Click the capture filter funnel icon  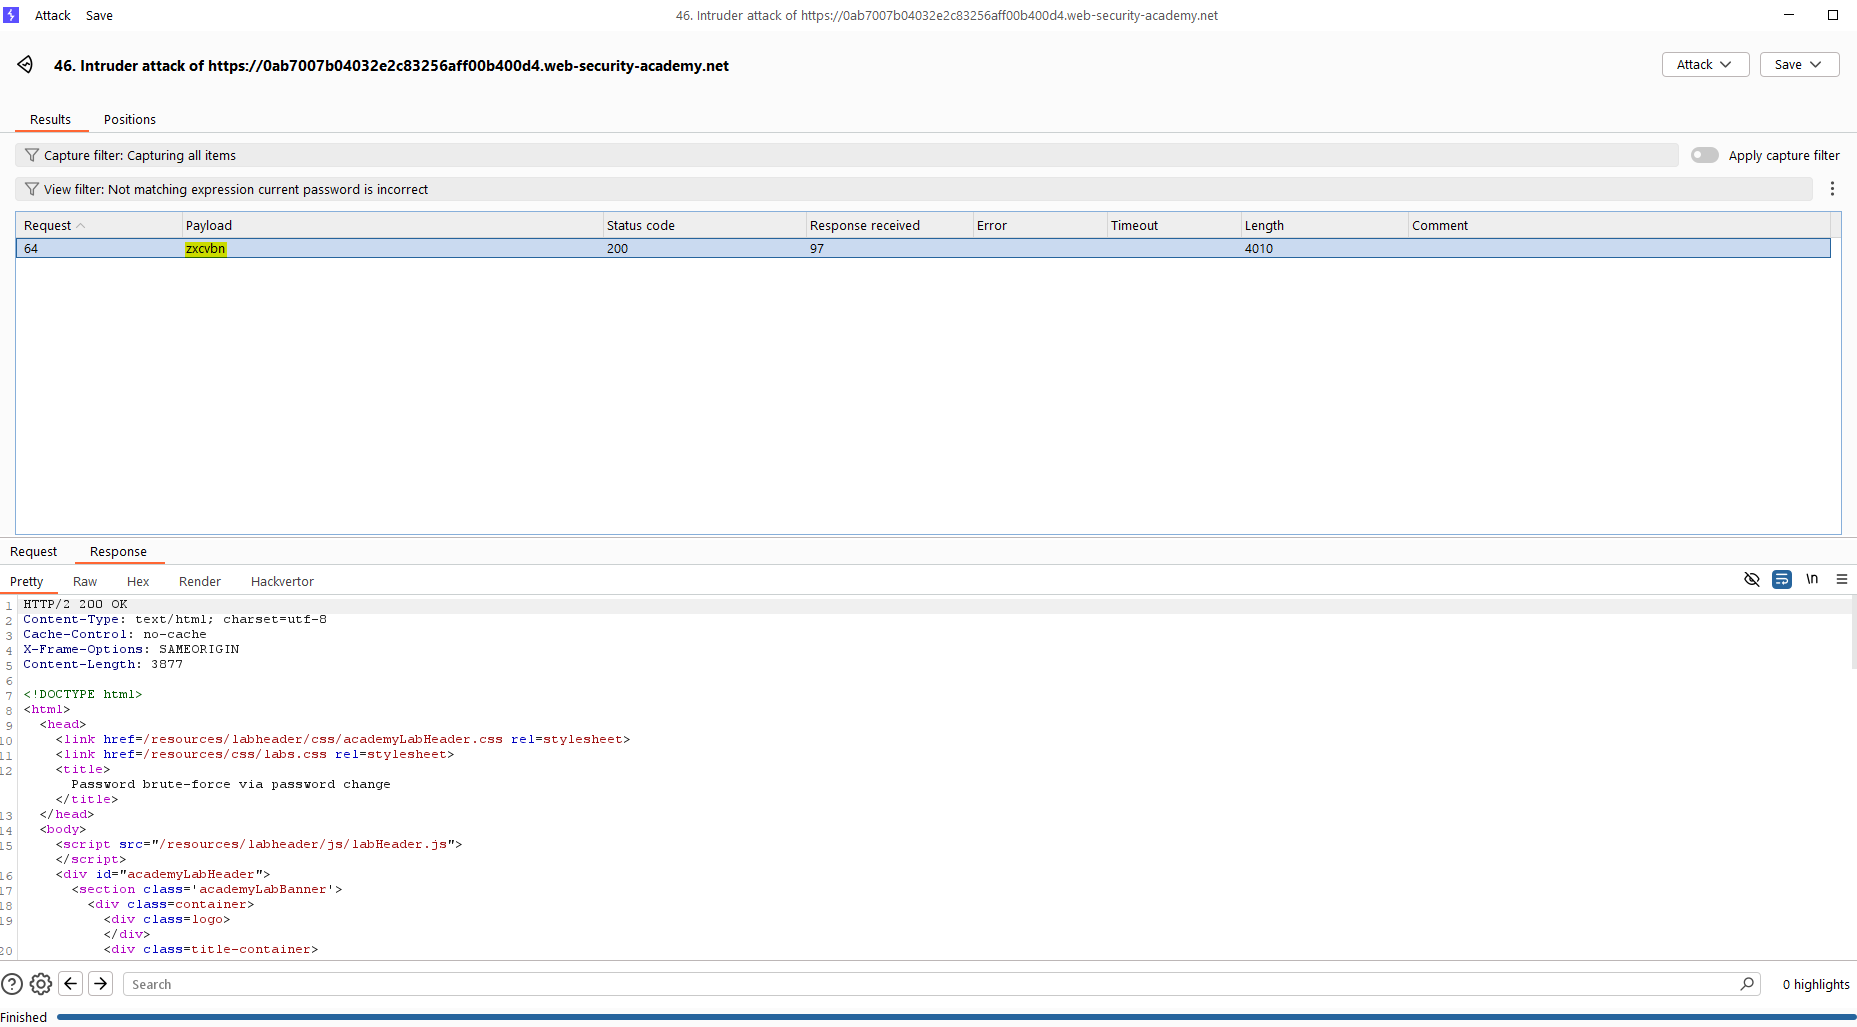pos(32,155)
